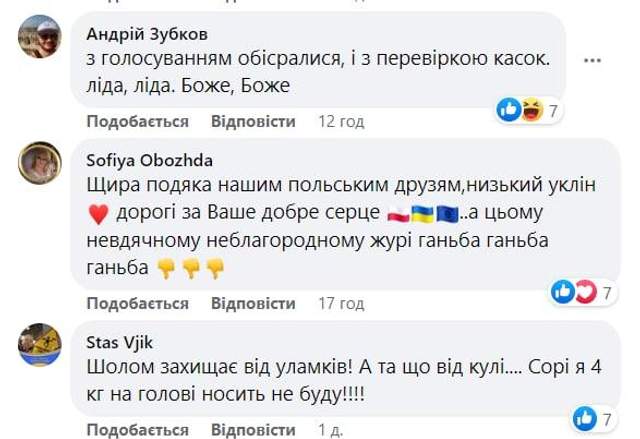
Task: Click the 12 год timestamp
Action: point(340,121)
